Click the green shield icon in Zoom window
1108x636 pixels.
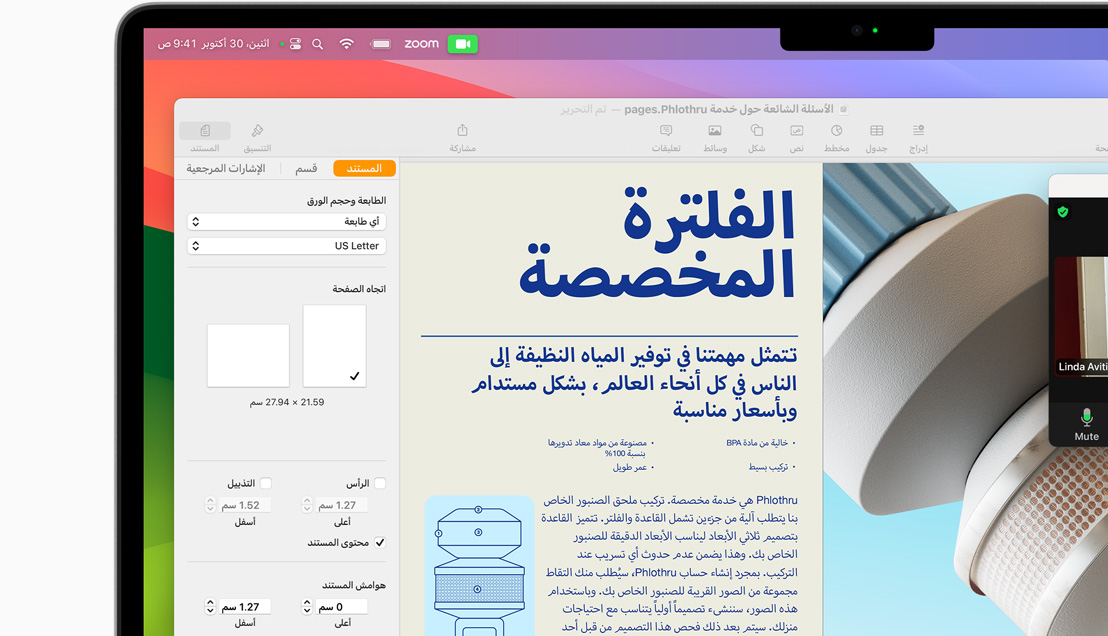1063,211
